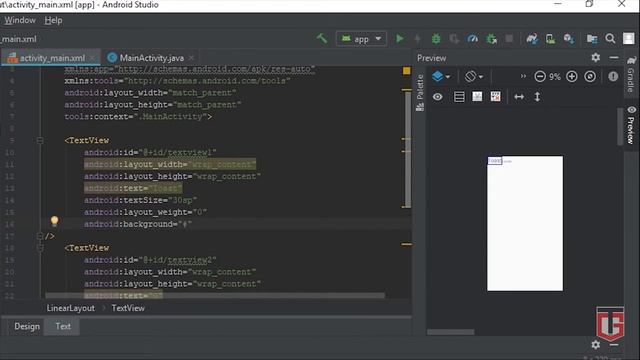Viewport: 640px width, 360px height.
Task: Switch to MainActivity.java tab
Action: click(x=151, y=58)
